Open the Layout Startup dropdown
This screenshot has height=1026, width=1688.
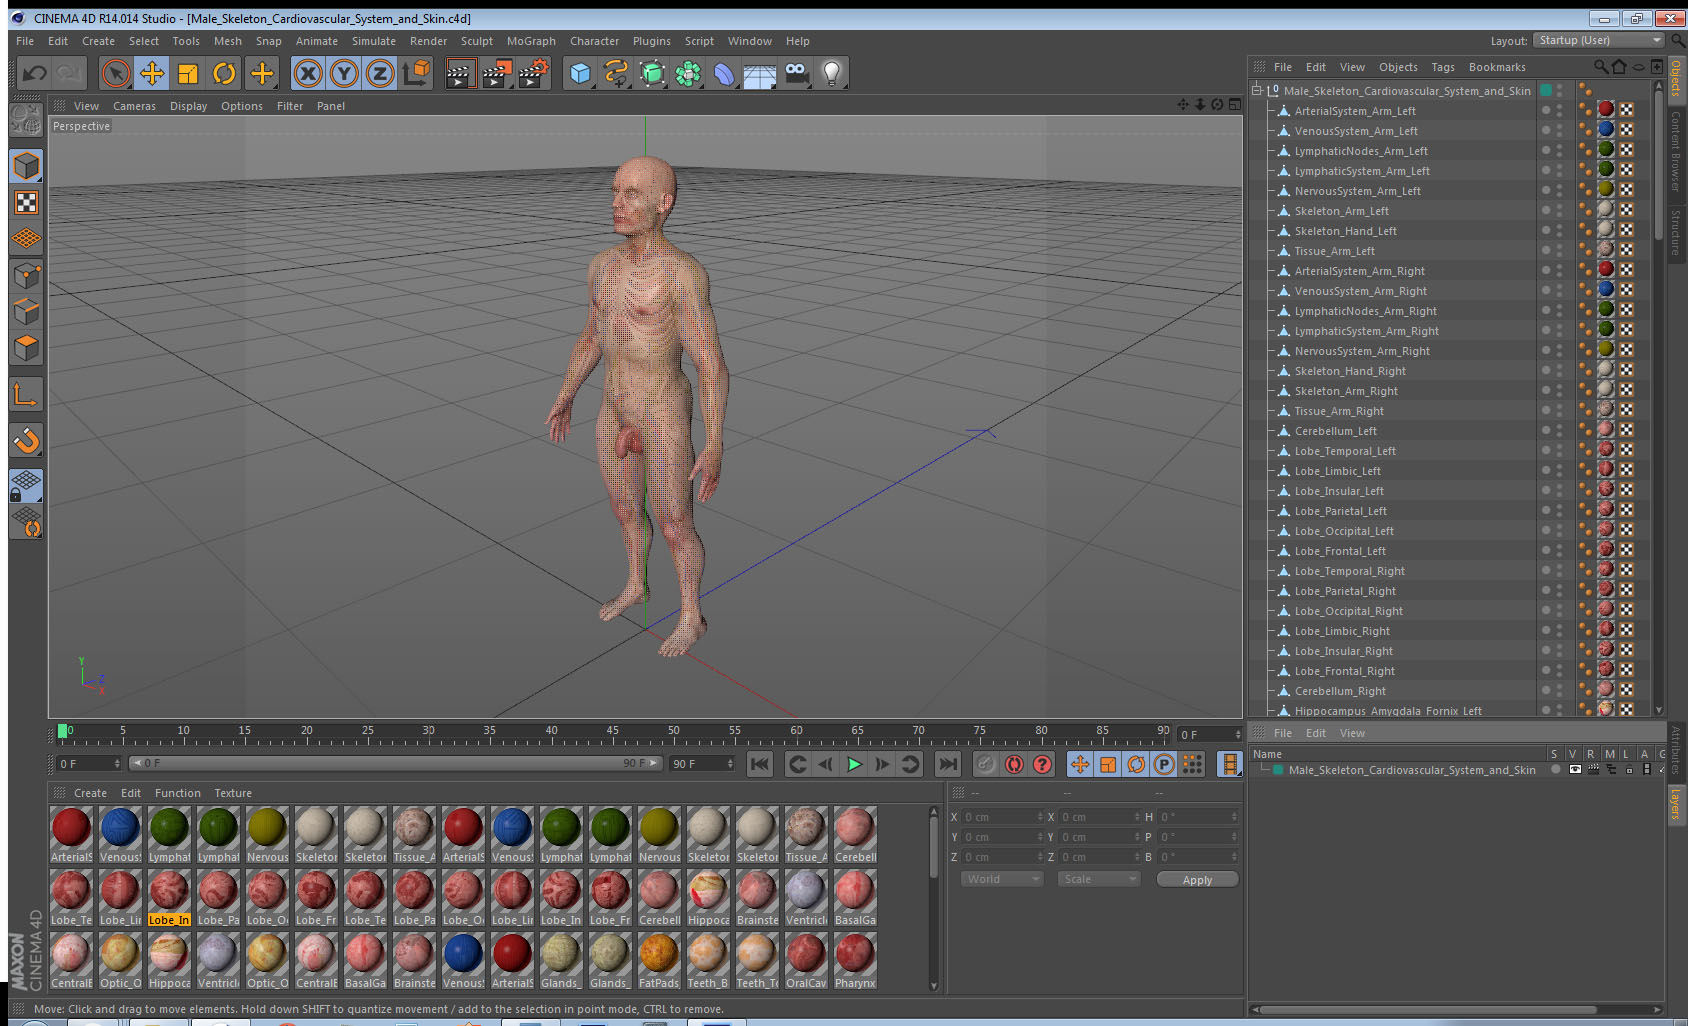click(x=1600, y=40)
